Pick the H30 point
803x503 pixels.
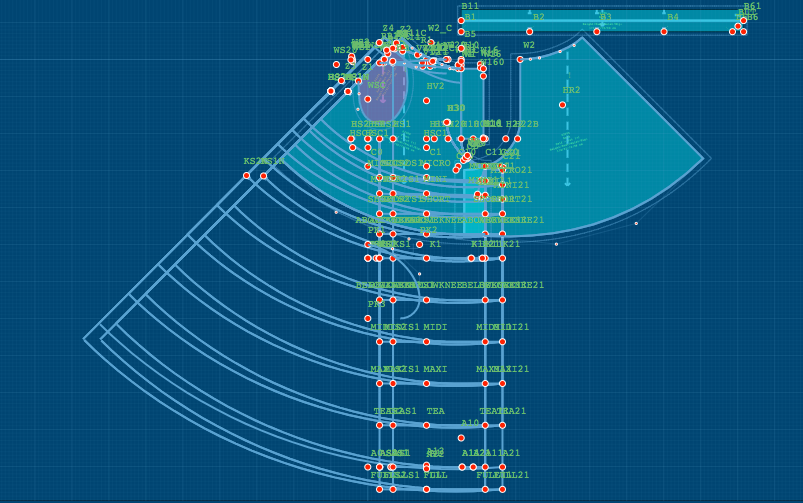447,122
